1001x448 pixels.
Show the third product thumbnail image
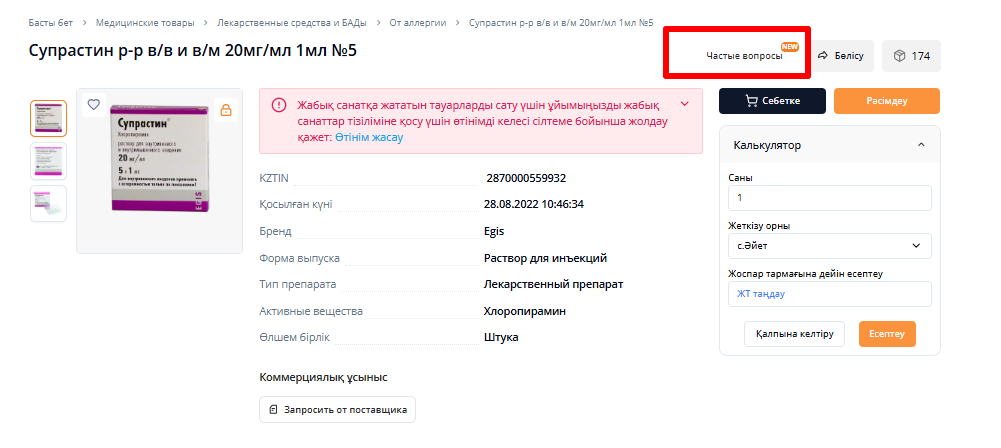click(48, 203)
